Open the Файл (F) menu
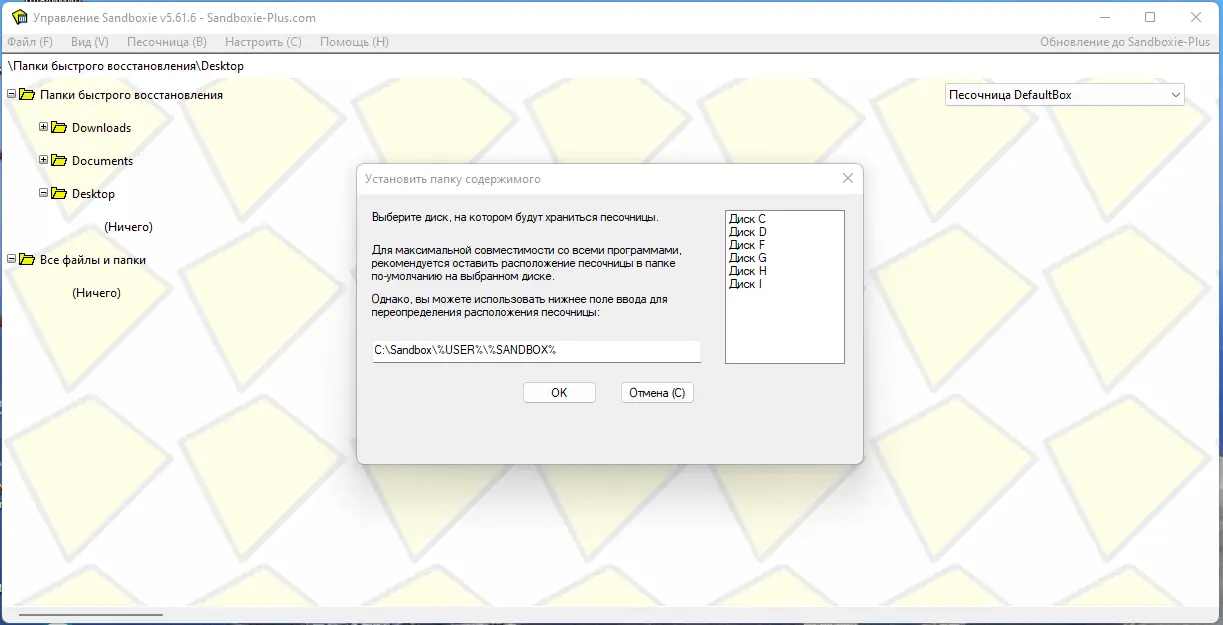 30,42
